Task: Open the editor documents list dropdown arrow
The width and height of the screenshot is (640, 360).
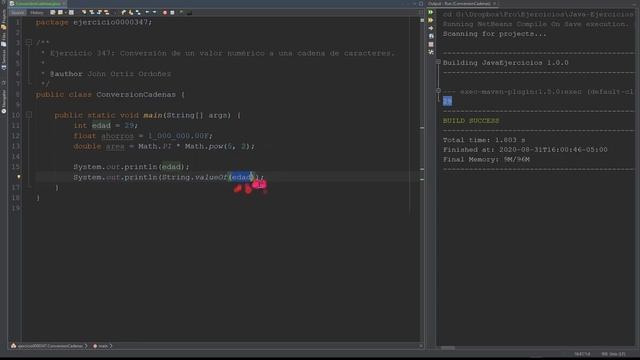Action: (x=414, y=4)
